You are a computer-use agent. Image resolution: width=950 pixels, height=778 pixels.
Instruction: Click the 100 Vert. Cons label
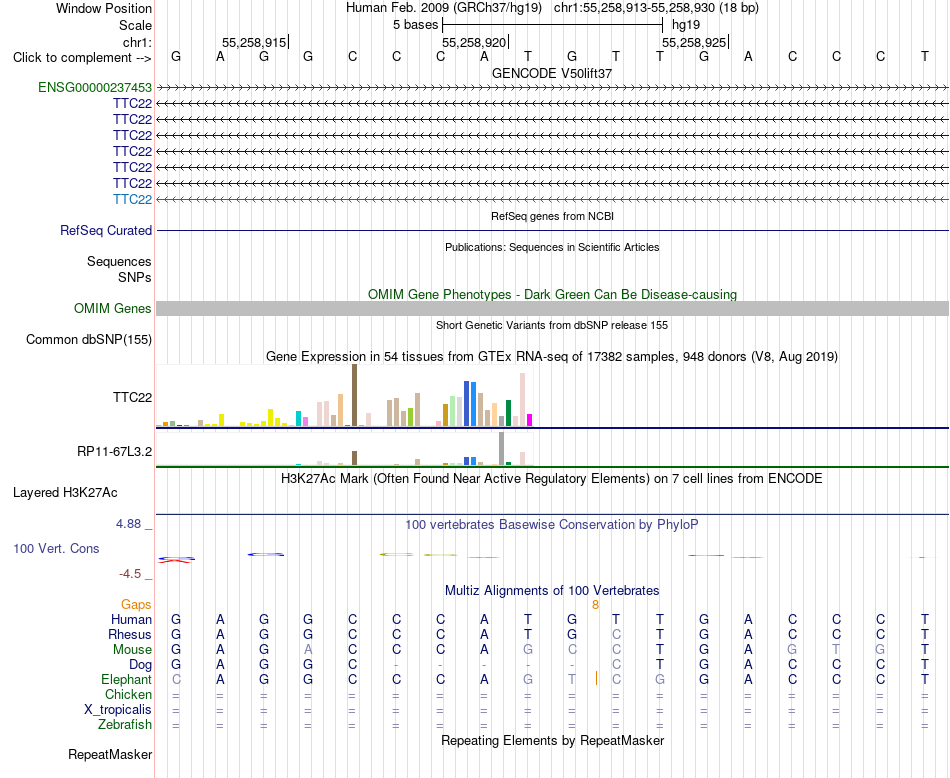tap(56, 548)
